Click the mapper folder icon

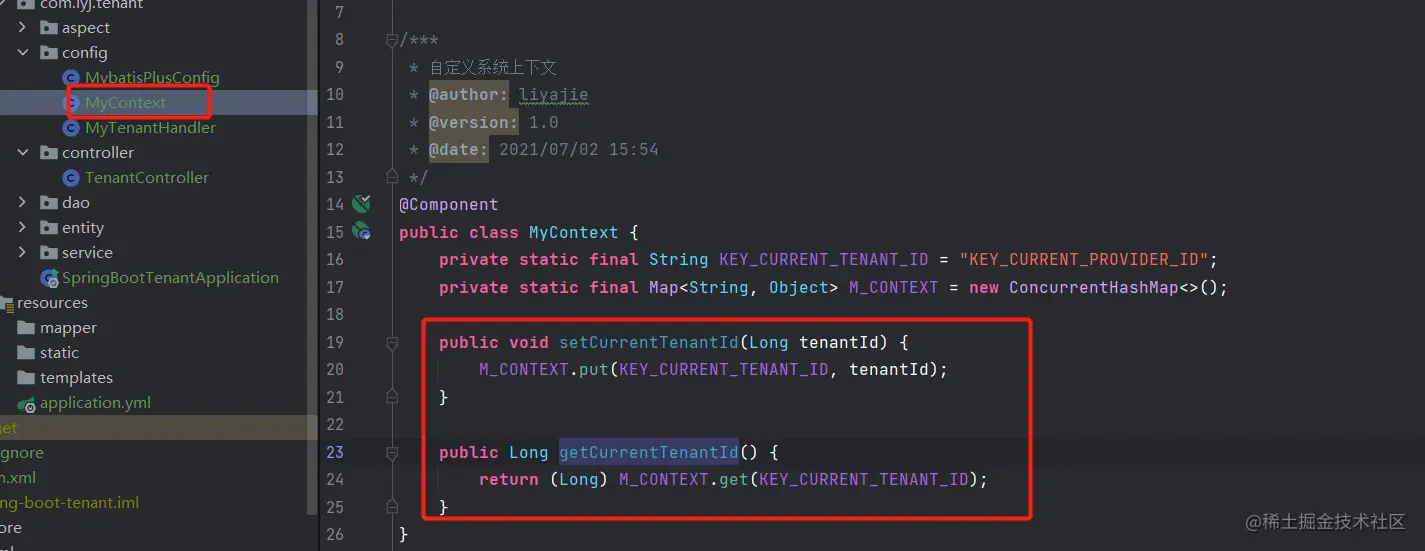click(26, 328)
